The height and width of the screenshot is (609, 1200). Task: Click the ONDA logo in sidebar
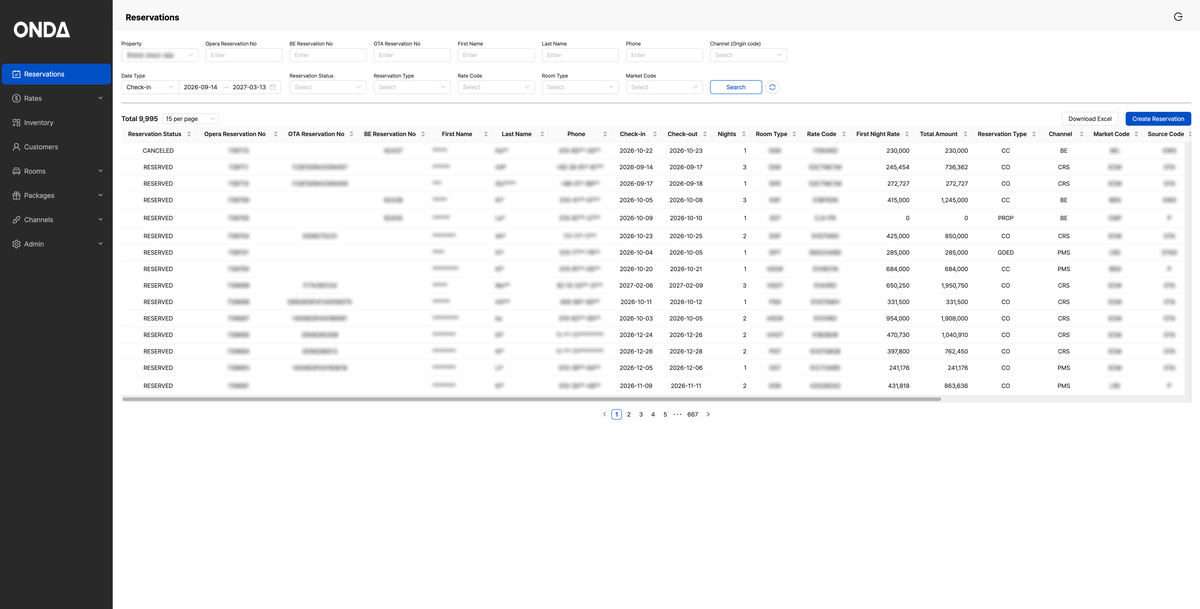coord(42,30)
